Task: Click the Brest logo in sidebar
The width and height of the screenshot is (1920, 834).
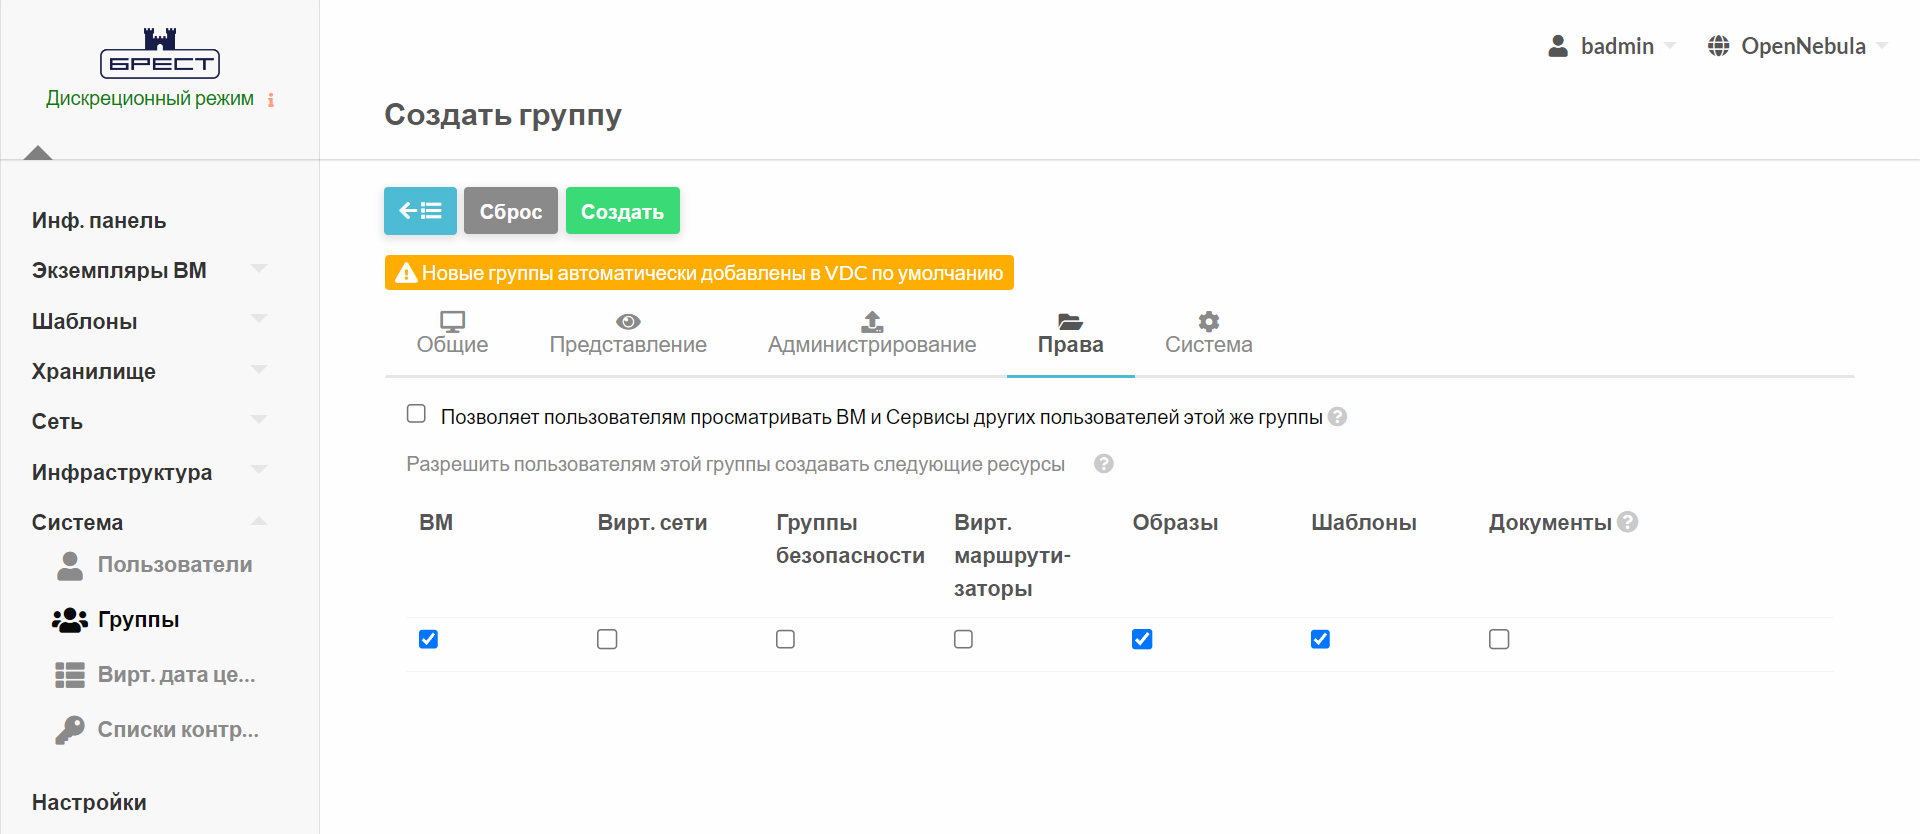Action: [160, 55]
